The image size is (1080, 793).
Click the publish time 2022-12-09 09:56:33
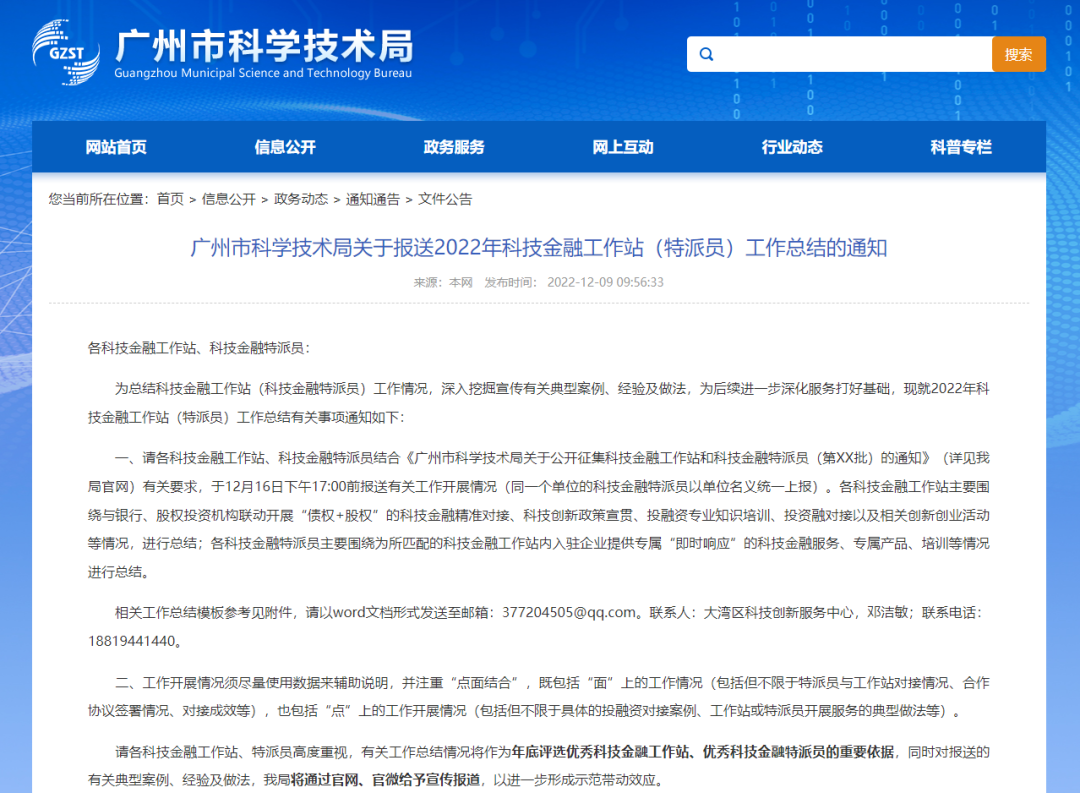605,282
